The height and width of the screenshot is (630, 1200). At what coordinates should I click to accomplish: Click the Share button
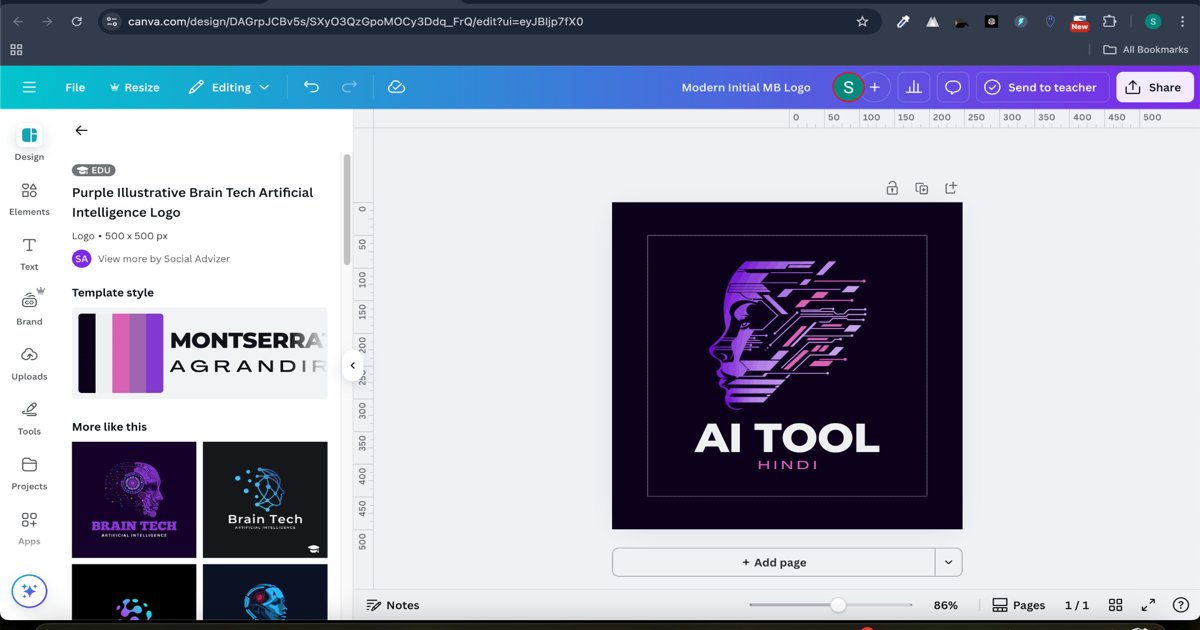point(1153,87)
